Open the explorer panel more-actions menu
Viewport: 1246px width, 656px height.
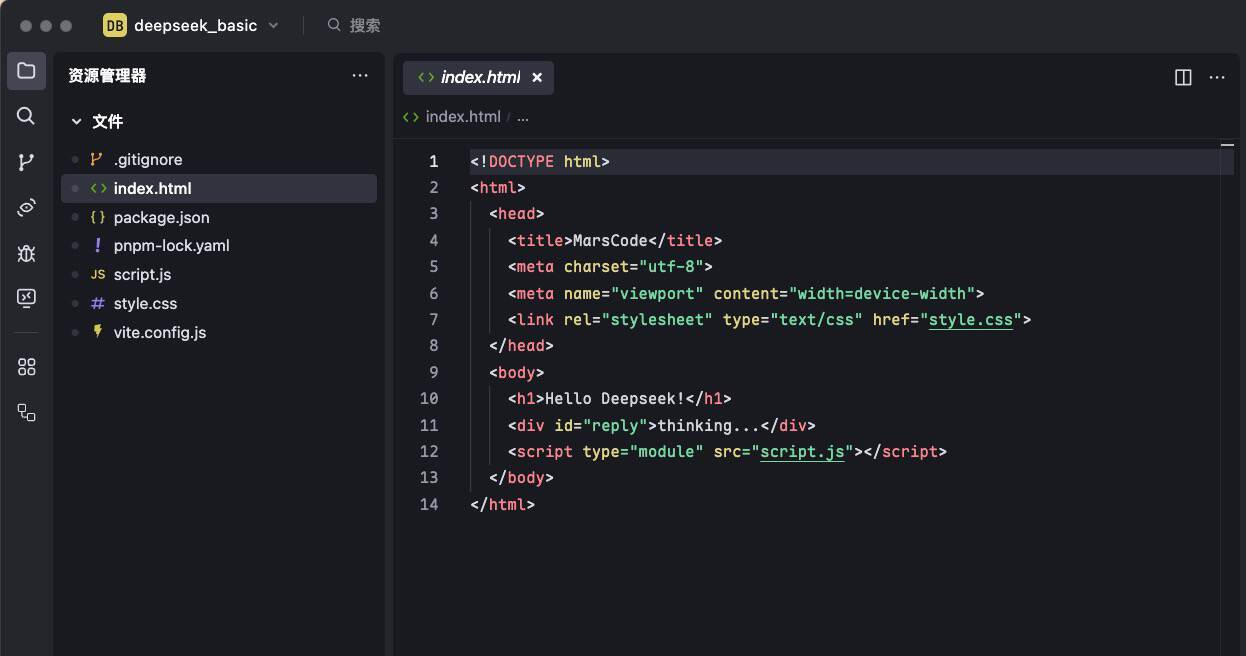[360, 76]
